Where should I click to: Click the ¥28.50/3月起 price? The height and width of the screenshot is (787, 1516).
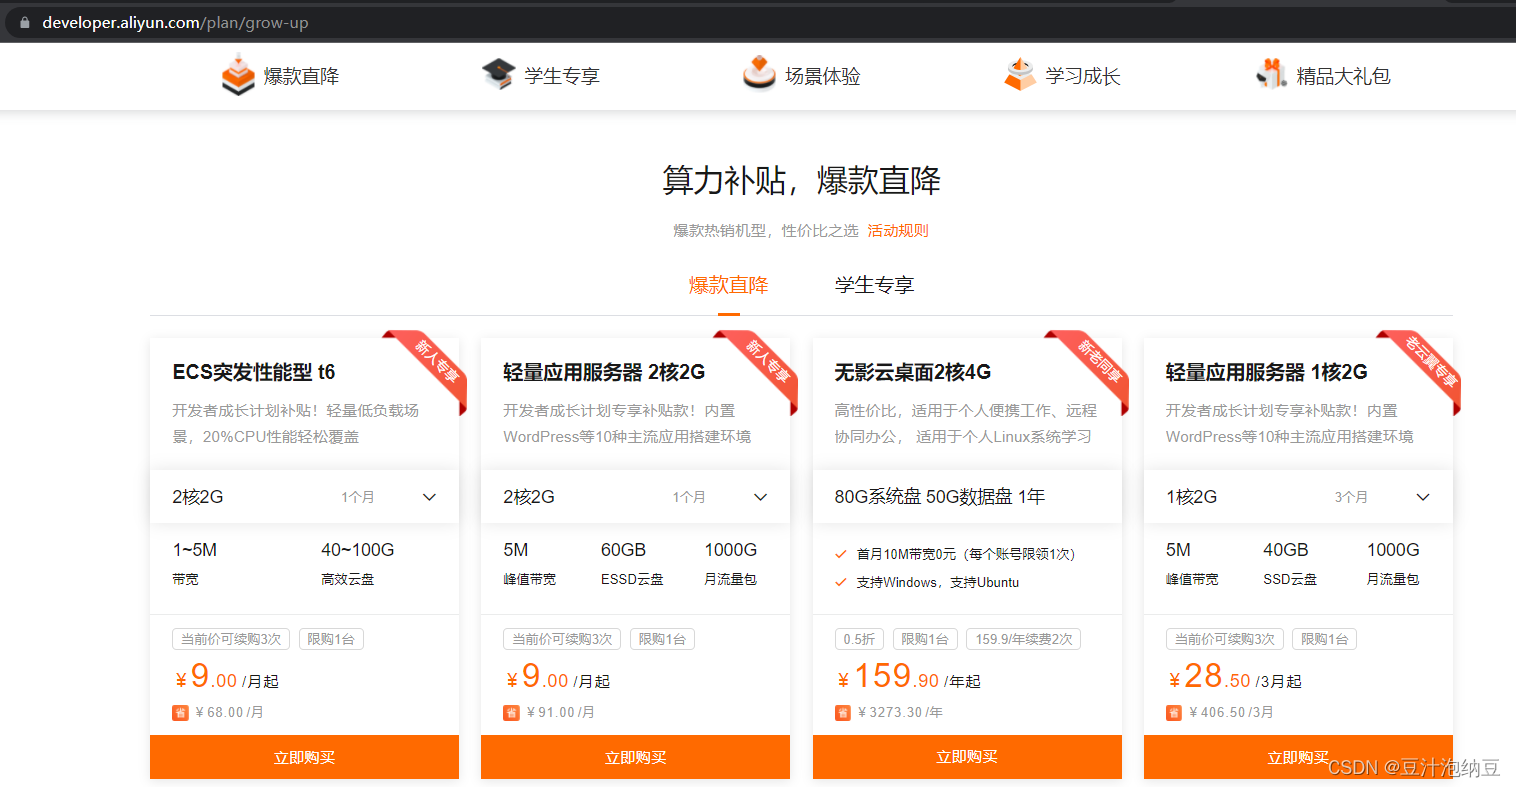pyautogui.click(x=1234, y=677)
